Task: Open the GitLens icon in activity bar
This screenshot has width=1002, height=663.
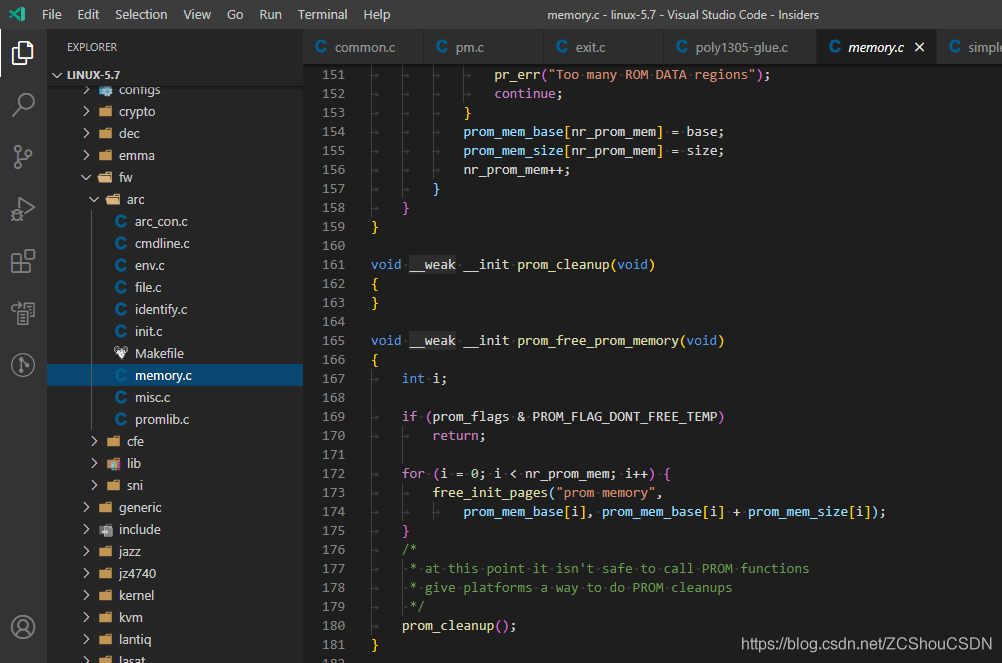Action: (x=23, y=365)
